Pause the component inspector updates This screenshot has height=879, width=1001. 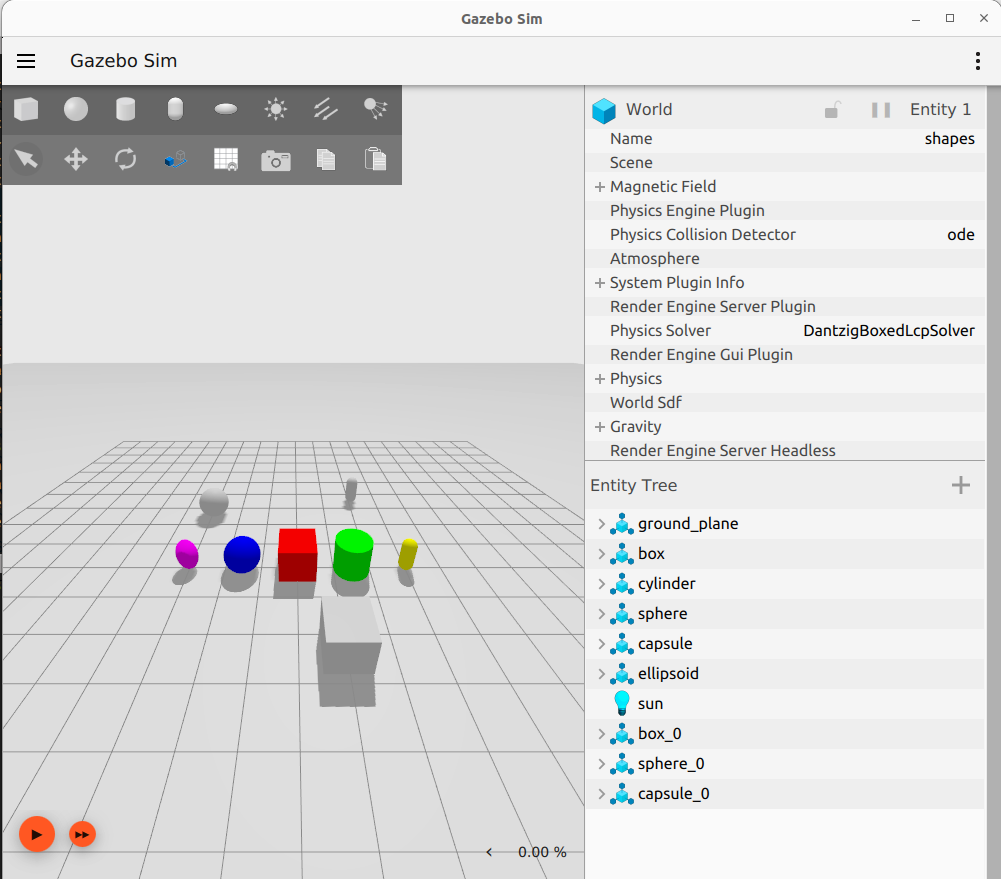[881, 110]
